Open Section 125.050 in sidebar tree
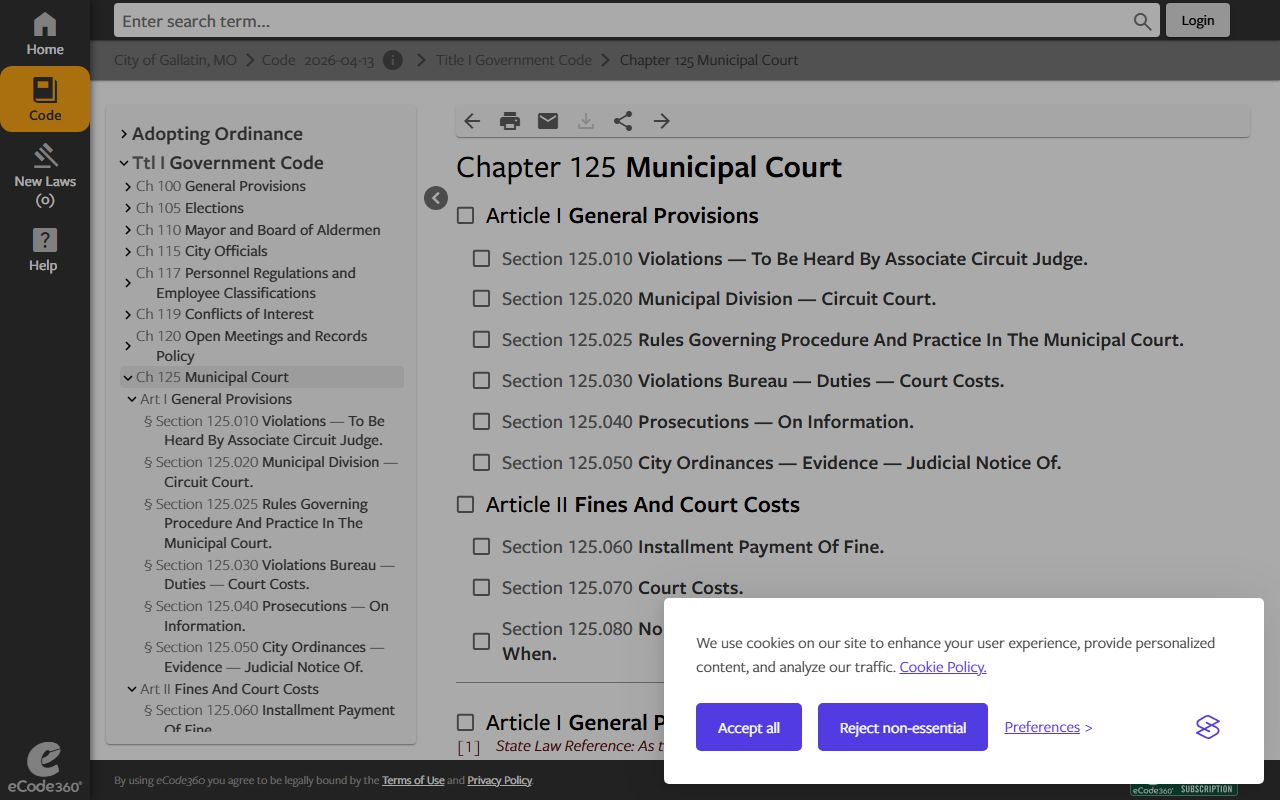This screenshot has height=800, width=1280. (x=265, y=657)
